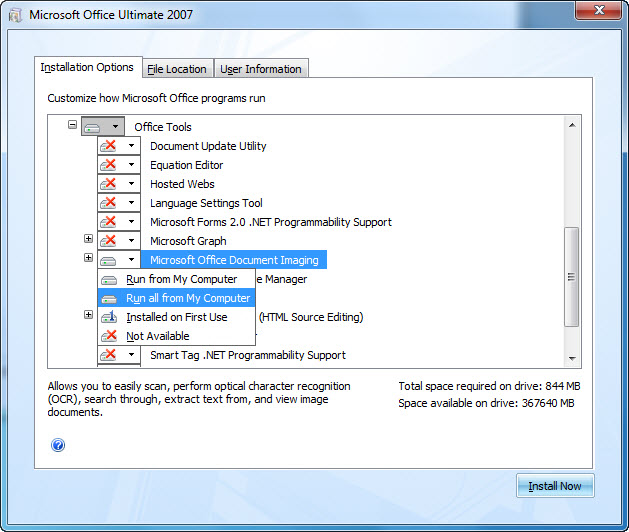Open Language Settings Tool dropdown arrow
Viewport: 629px width, 532px height.
point(131,203)
